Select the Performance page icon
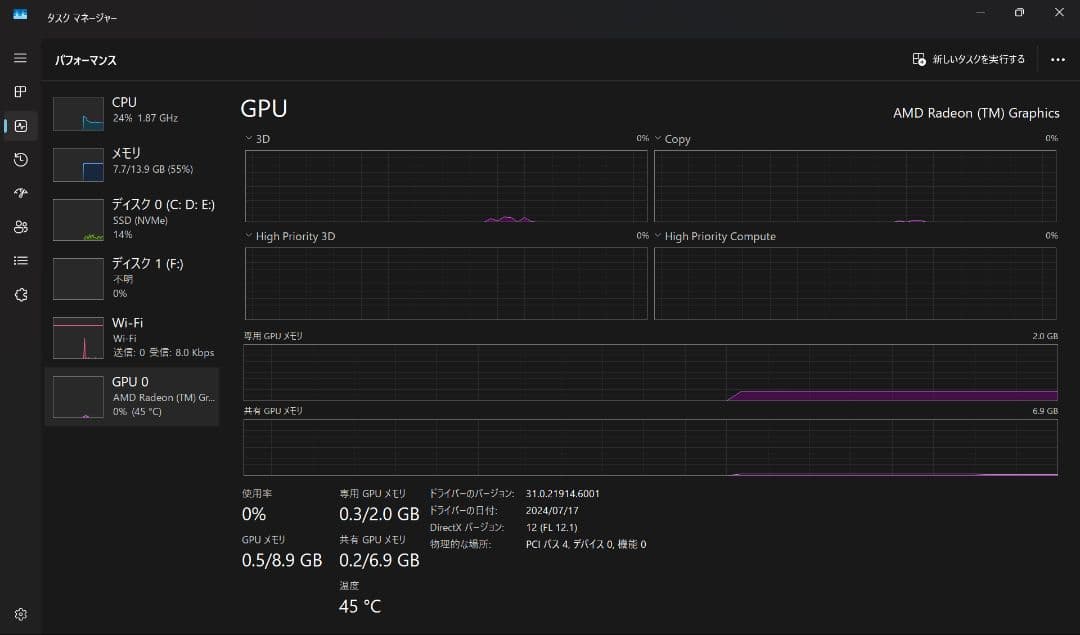 click(20, 126)
